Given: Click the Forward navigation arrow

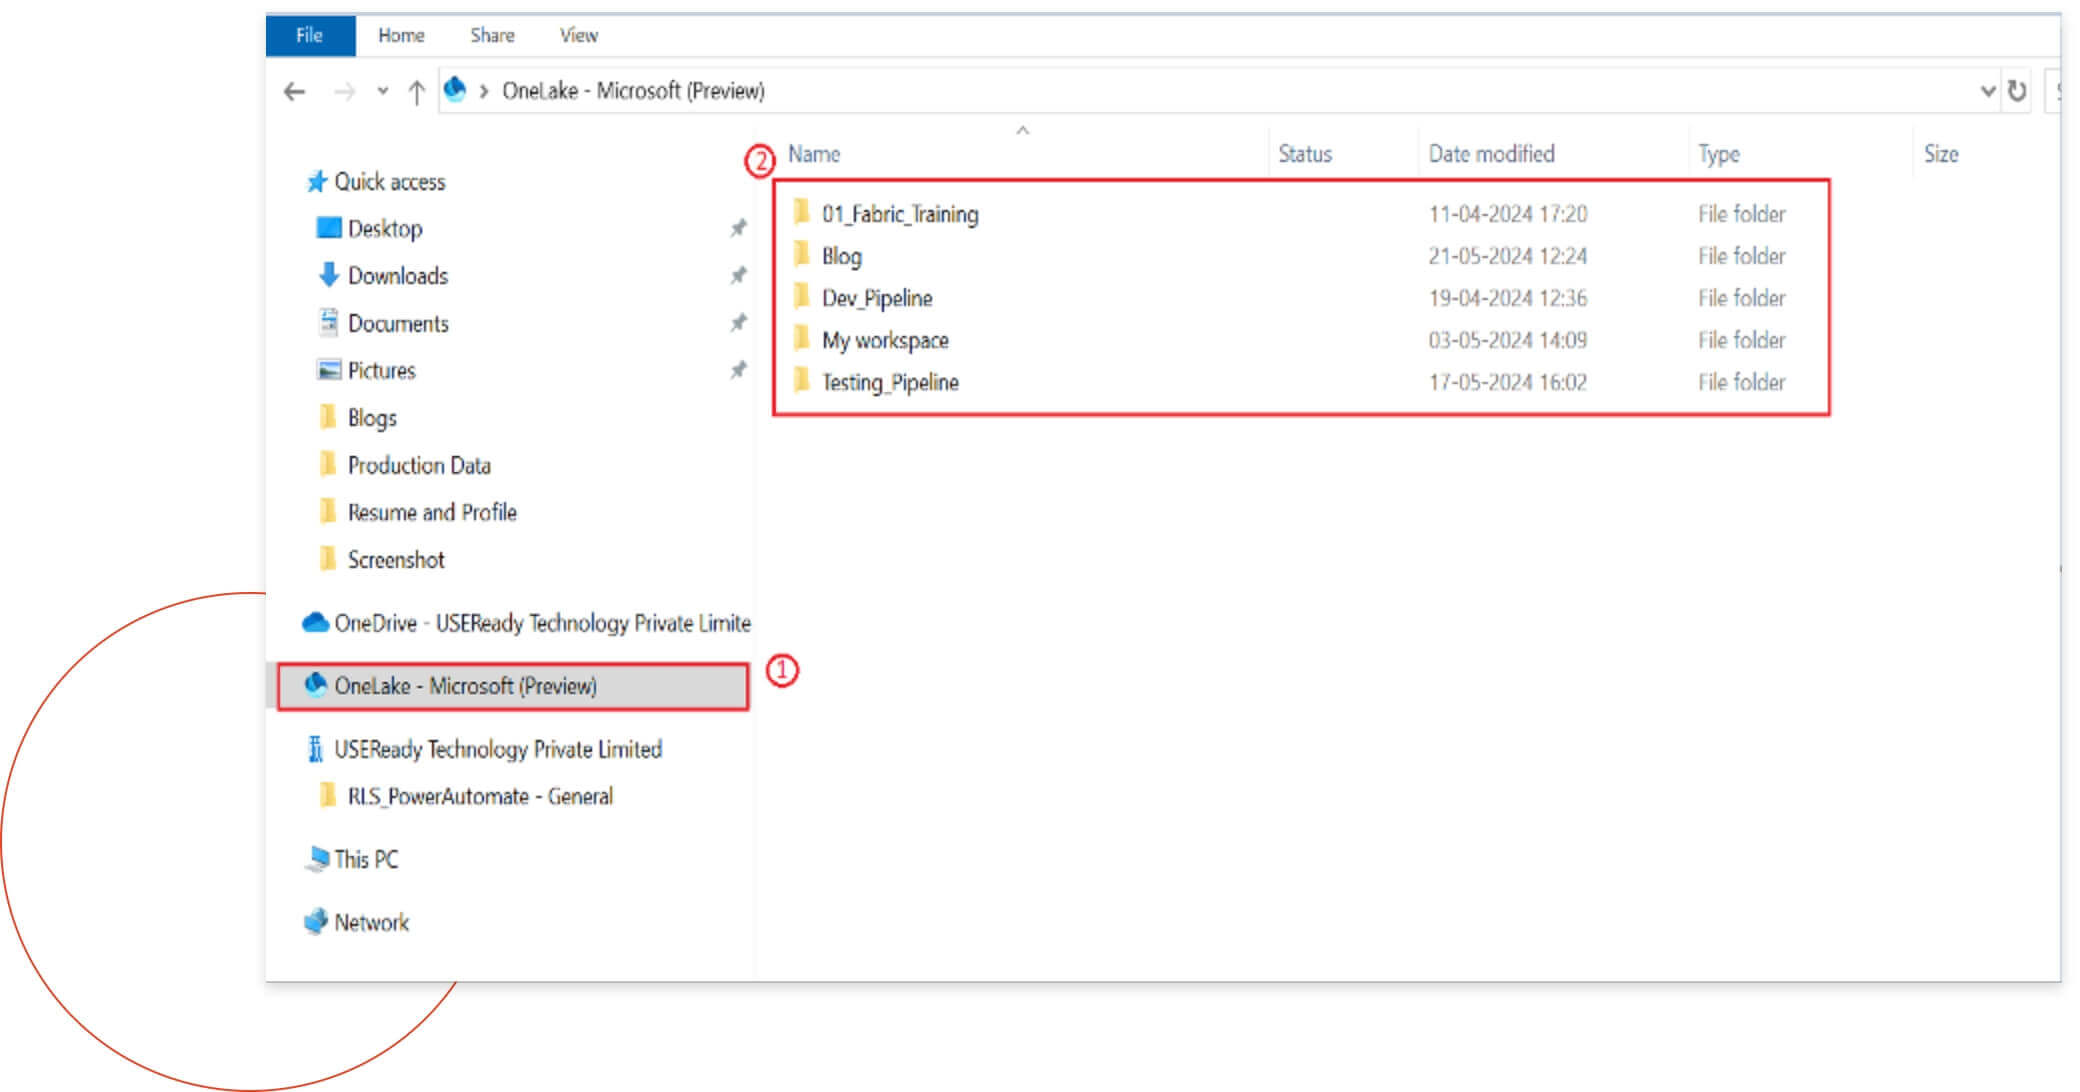Looking at the screenshot, I should [344, 92].
